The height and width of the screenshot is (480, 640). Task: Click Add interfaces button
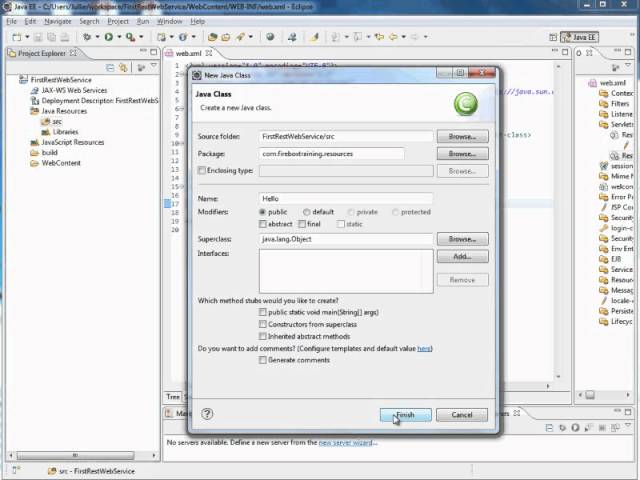click(x=462, y=256)
